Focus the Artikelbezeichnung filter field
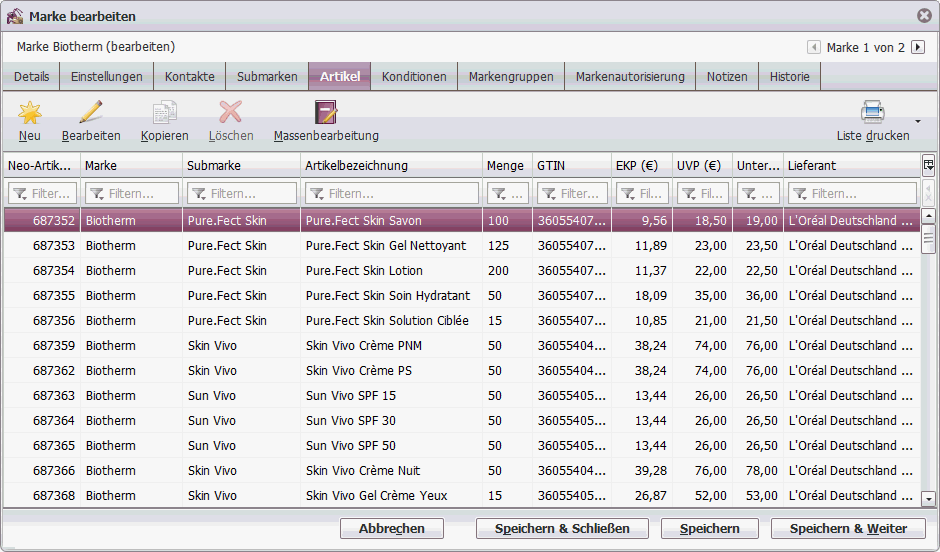The width and height of the screenshot is (940, 552). point(391,194)
